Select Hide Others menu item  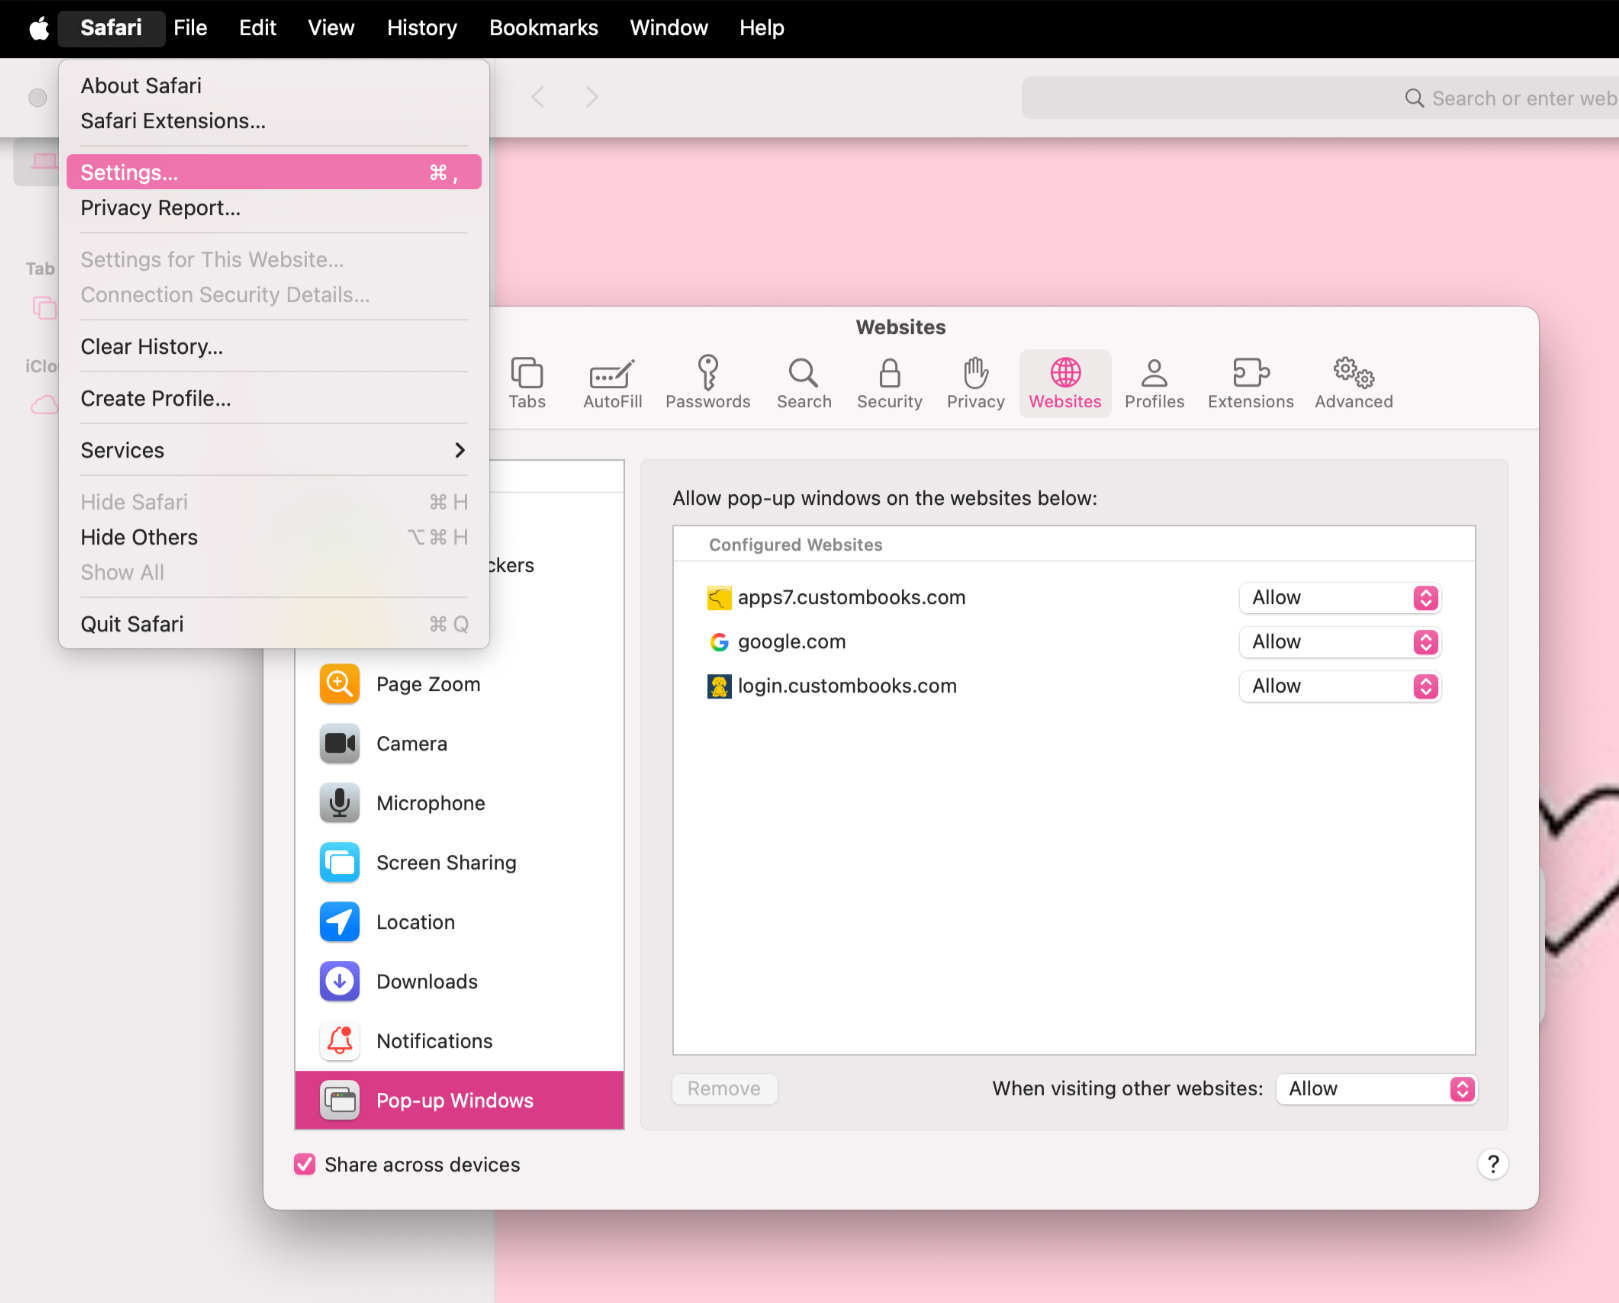274,537
